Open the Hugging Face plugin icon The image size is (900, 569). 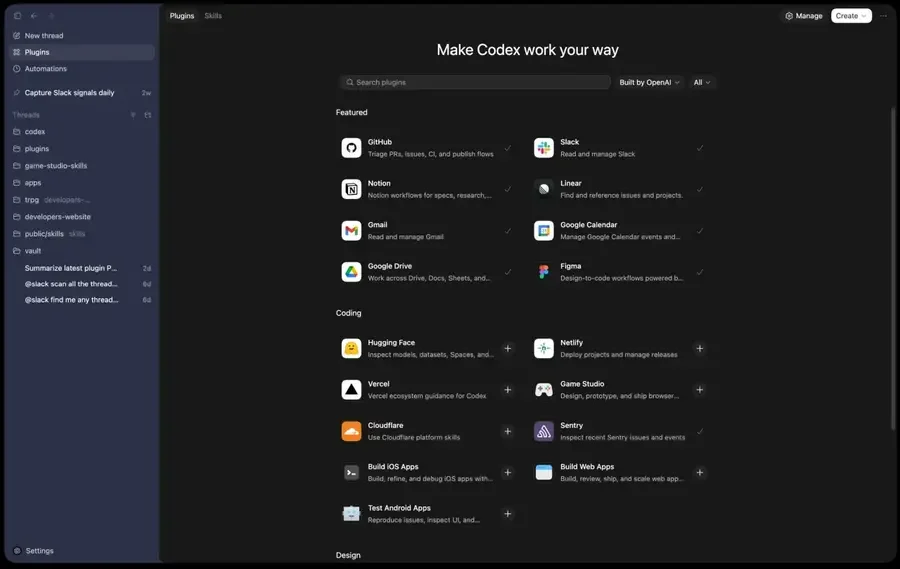[x=351, y=348]
